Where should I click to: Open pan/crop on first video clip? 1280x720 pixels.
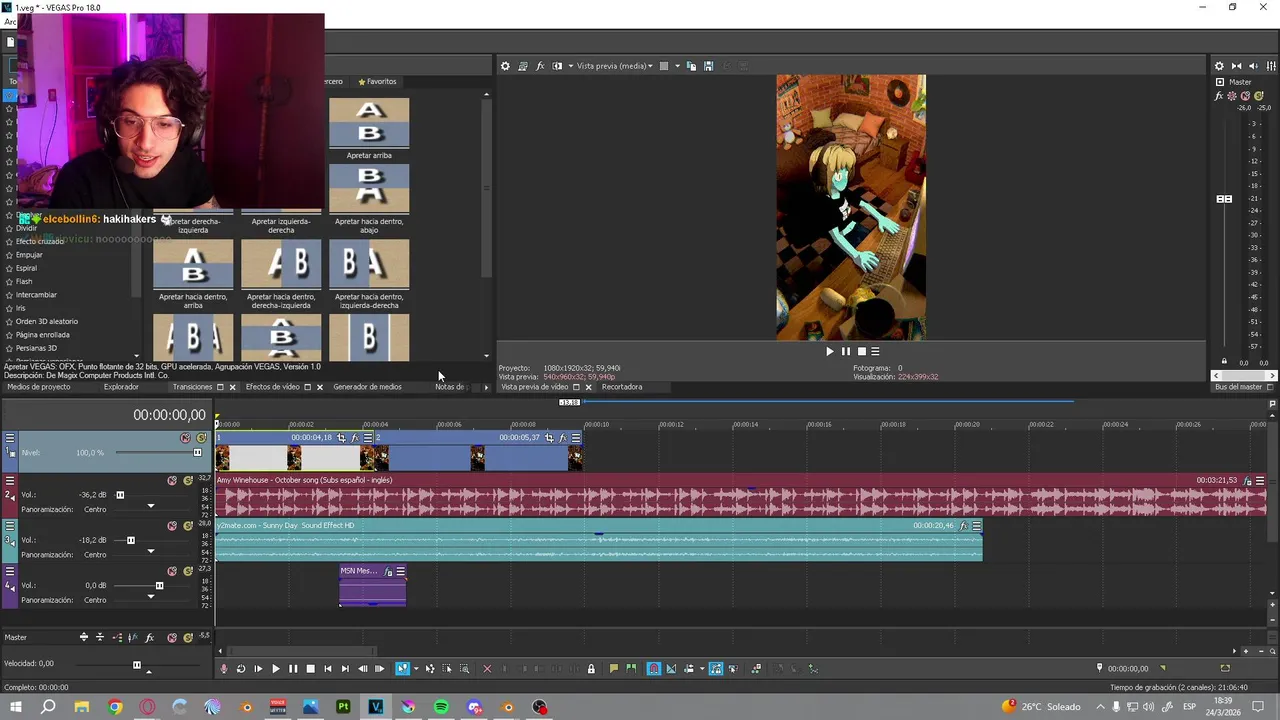(341, 438)
